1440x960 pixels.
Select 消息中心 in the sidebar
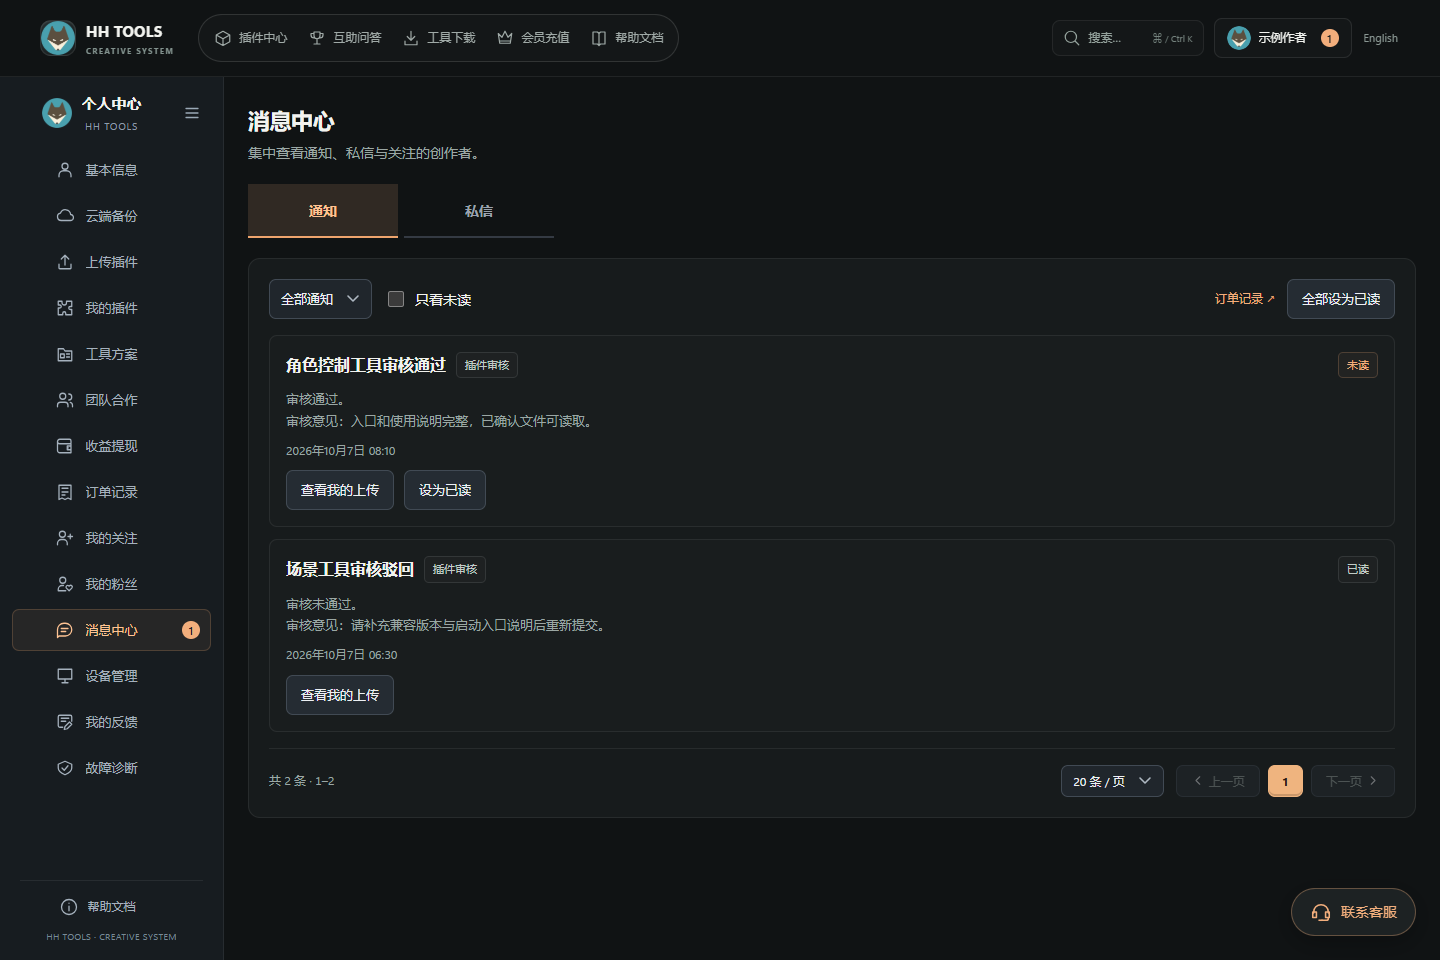tap(111, 630)
